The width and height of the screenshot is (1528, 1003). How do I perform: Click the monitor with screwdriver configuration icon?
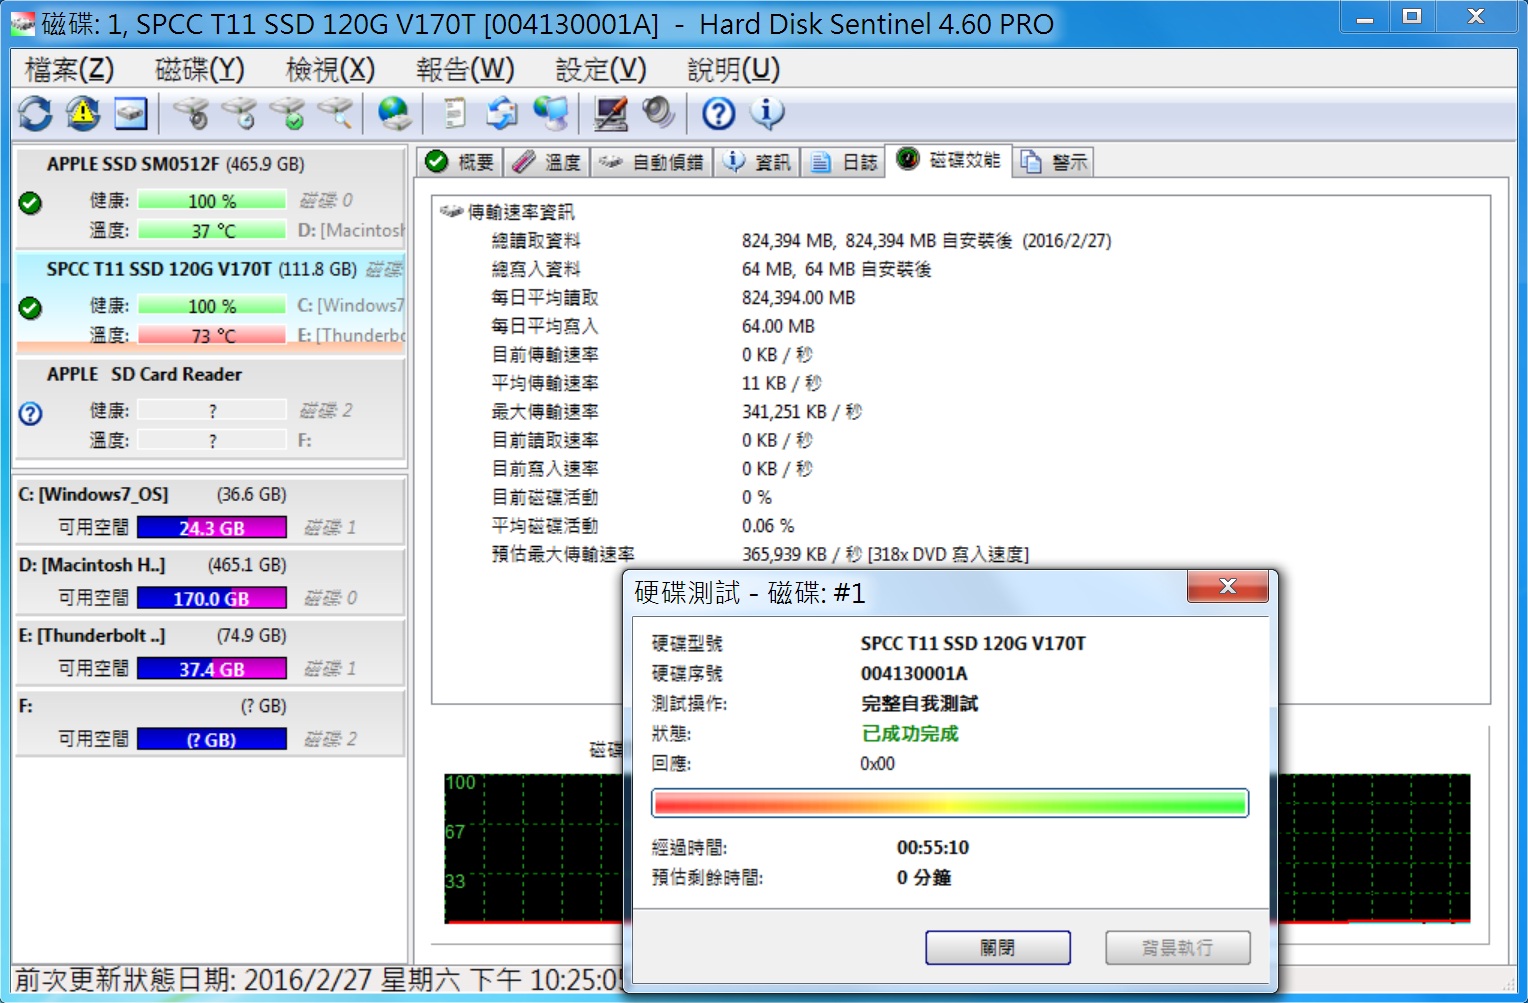[x=611, y=113]
